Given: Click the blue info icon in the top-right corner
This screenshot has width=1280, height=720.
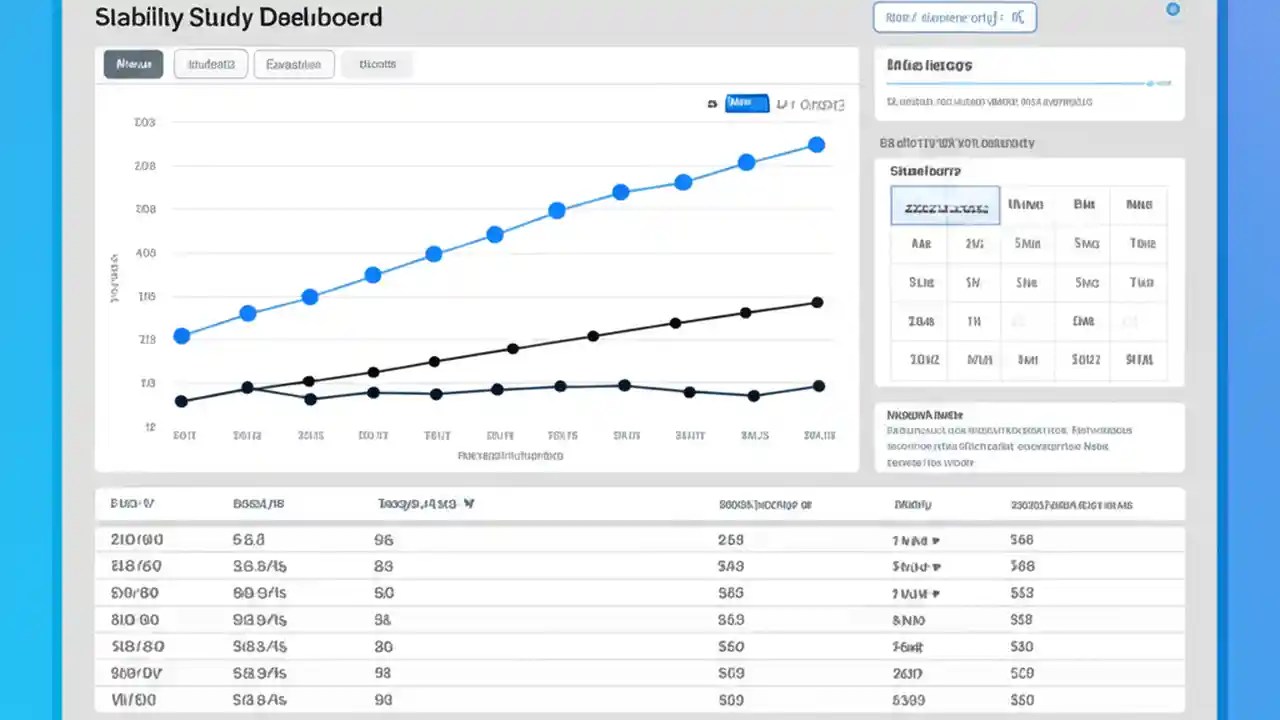Looking at the screenshot, I should click(x=1173, y=9).
